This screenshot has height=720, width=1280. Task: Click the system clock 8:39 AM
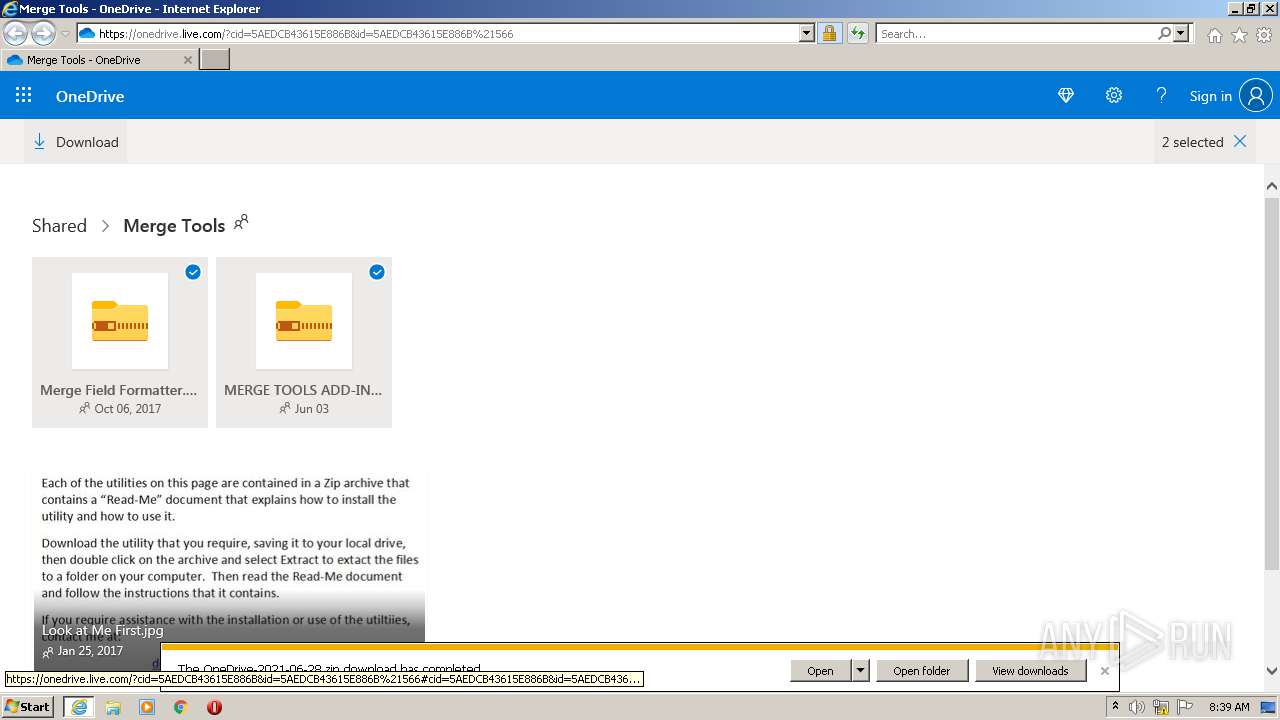[x=1229, y=706]
